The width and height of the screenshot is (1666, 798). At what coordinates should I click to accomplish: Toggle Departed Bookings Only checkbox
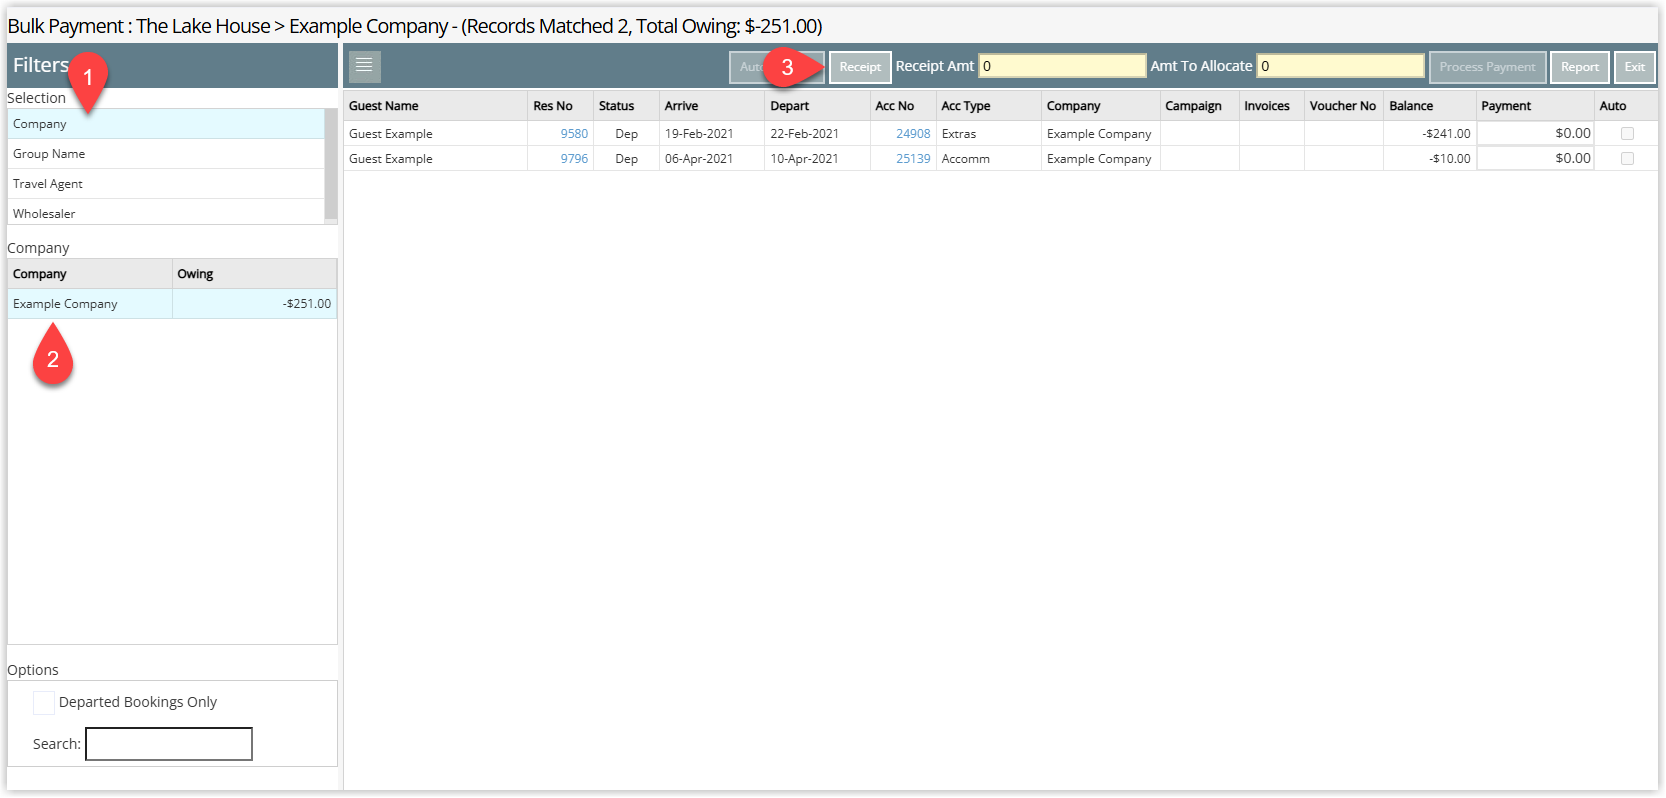click(x=44, y=703)
